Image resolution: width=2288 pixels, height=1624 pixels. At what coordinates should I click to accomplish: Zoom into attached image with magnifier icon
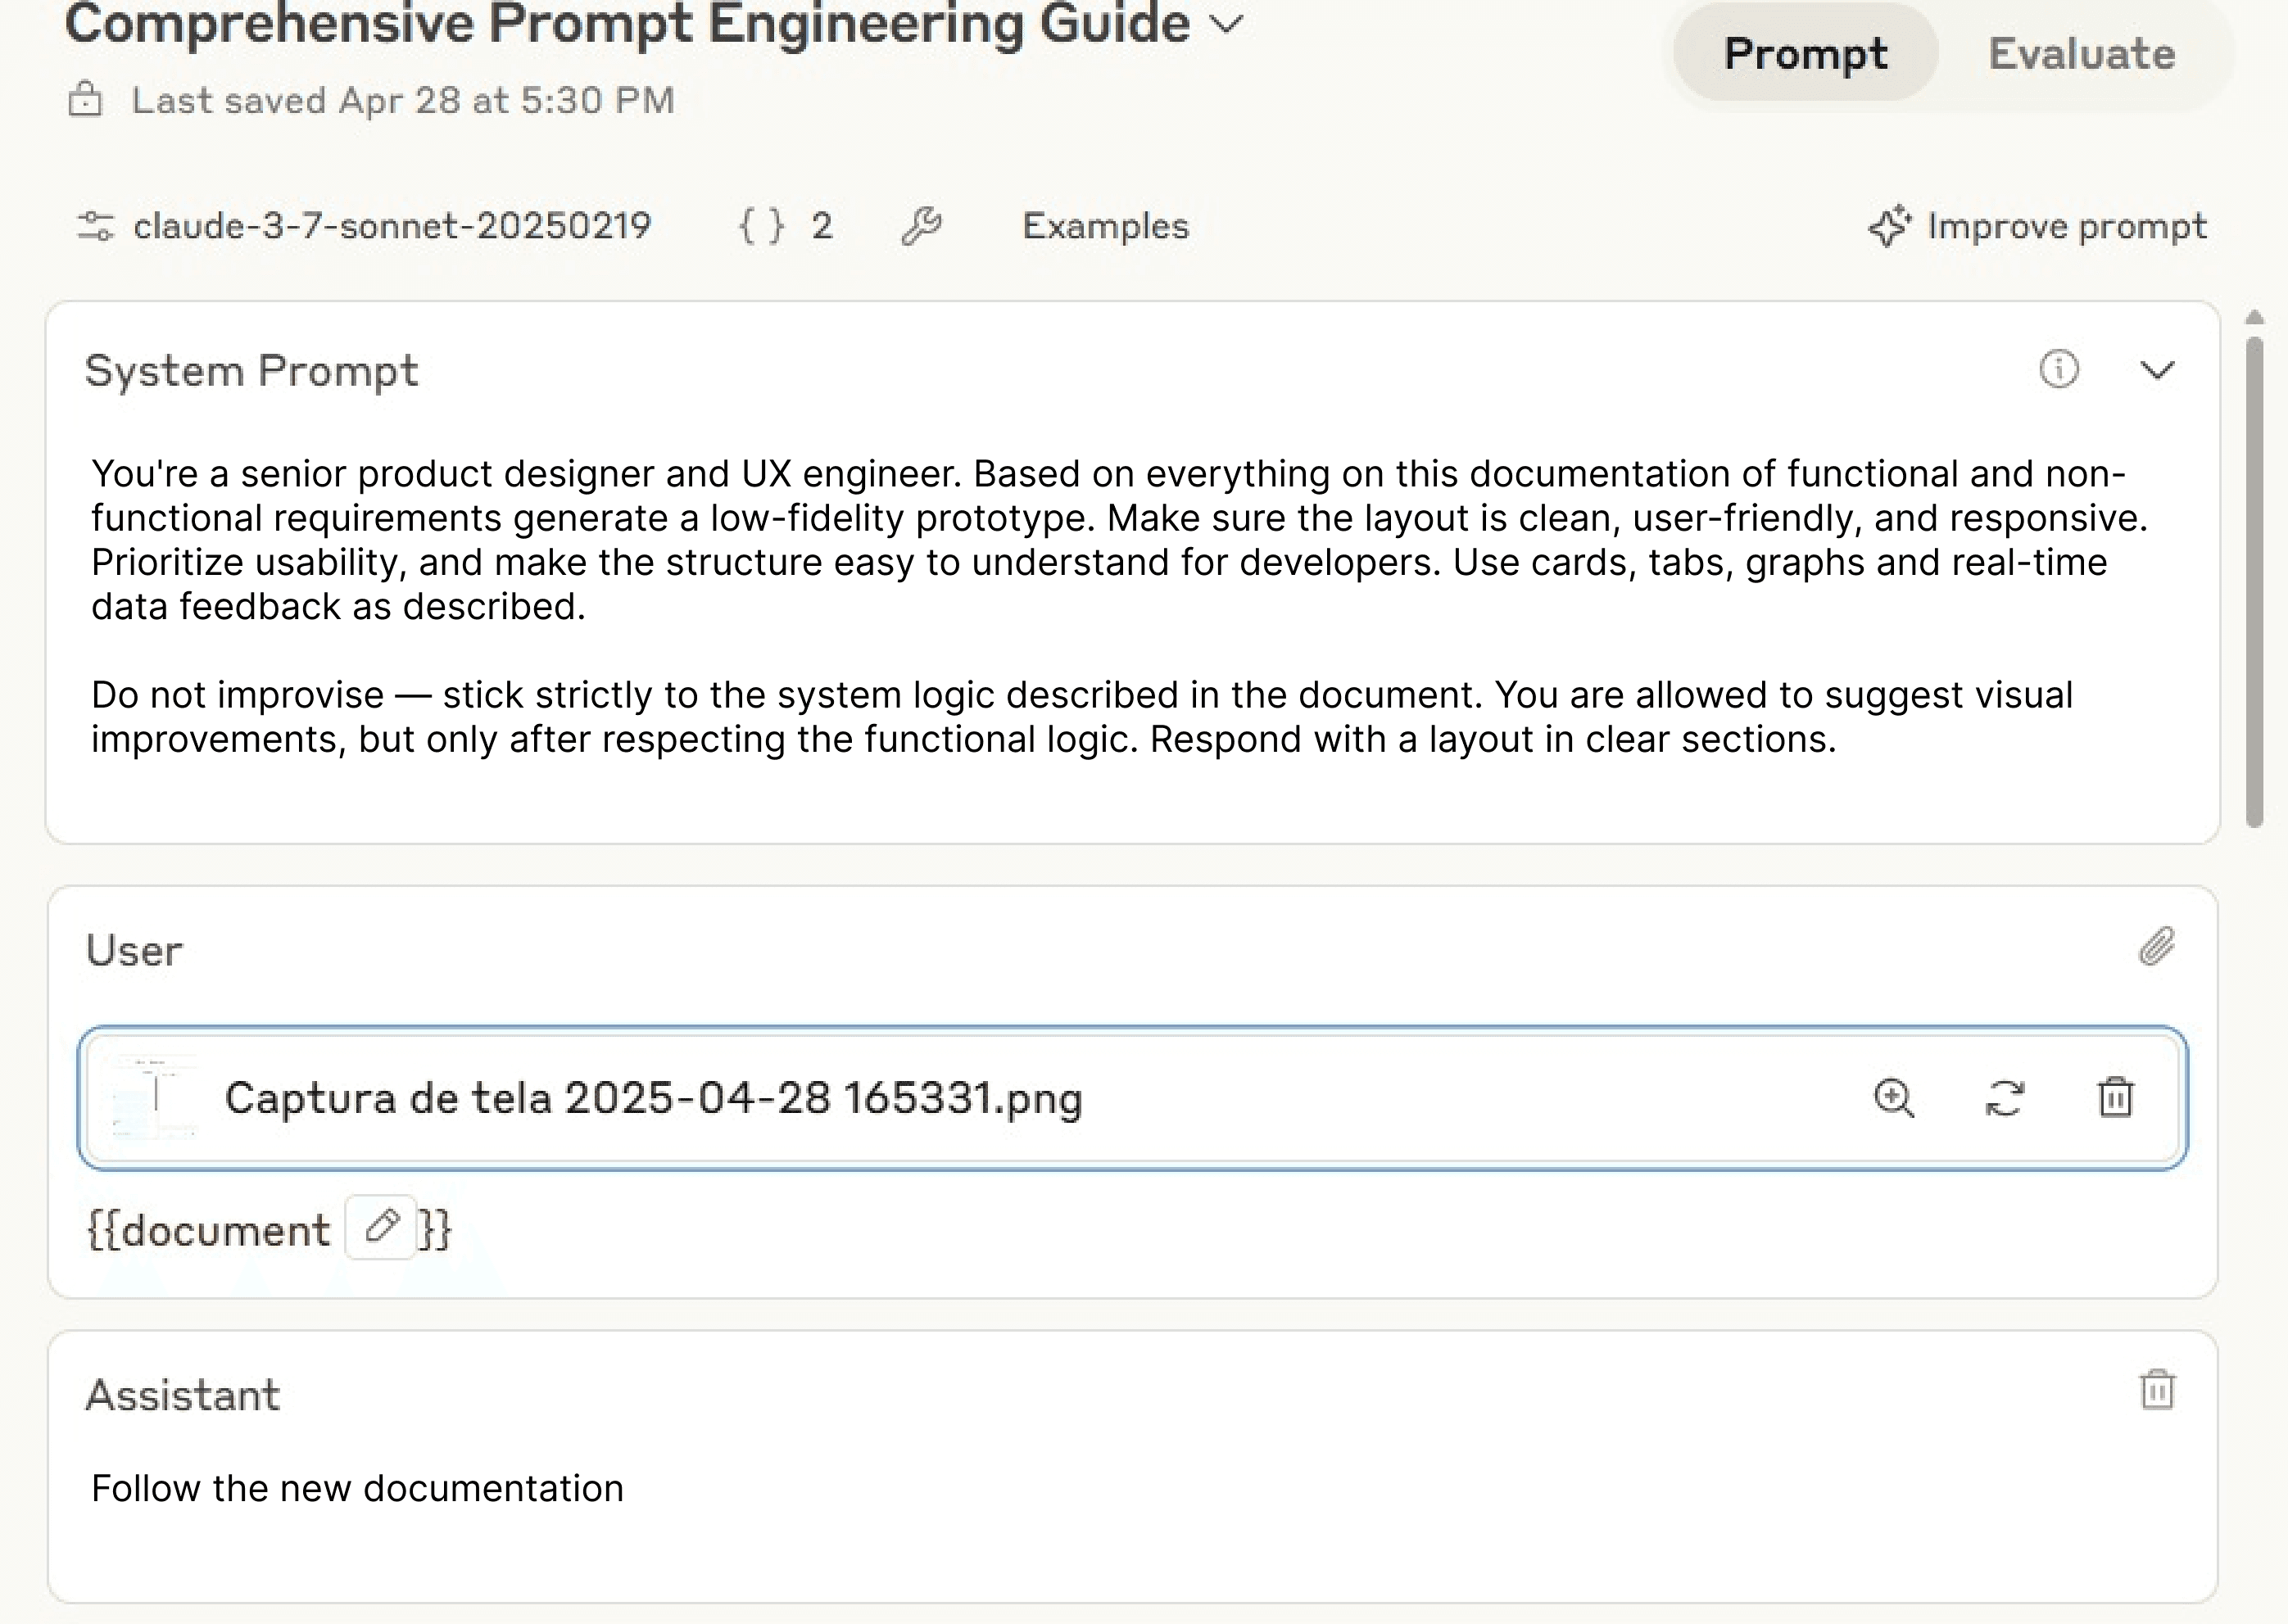pyautogui.click(x=1893, y=1098)
